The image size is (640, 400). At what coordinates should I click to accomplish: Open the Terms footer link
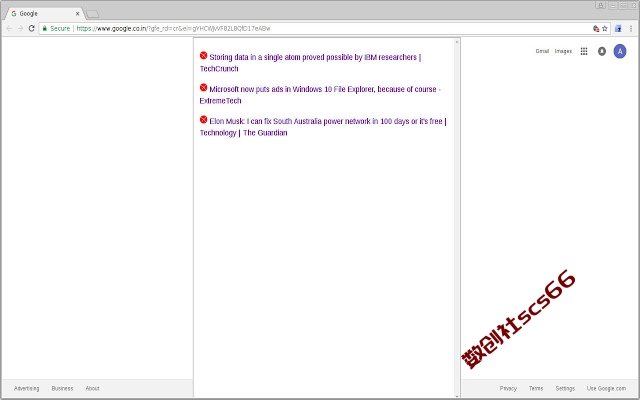536,388
